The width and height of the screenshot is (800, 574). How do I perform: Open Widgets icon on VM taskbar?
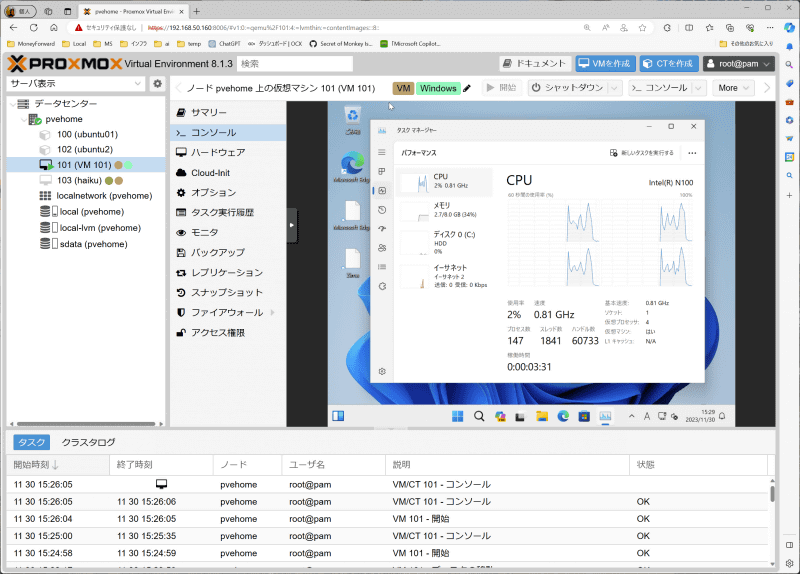[338, 416]
